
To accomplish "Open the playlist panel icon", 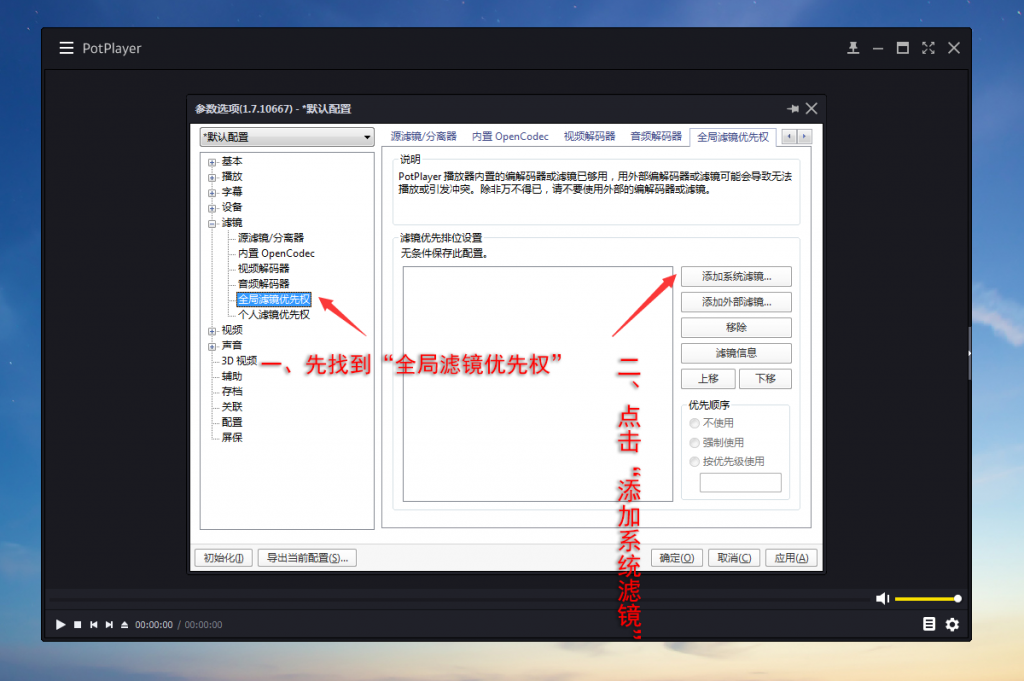I will click(x=929, y=624).
